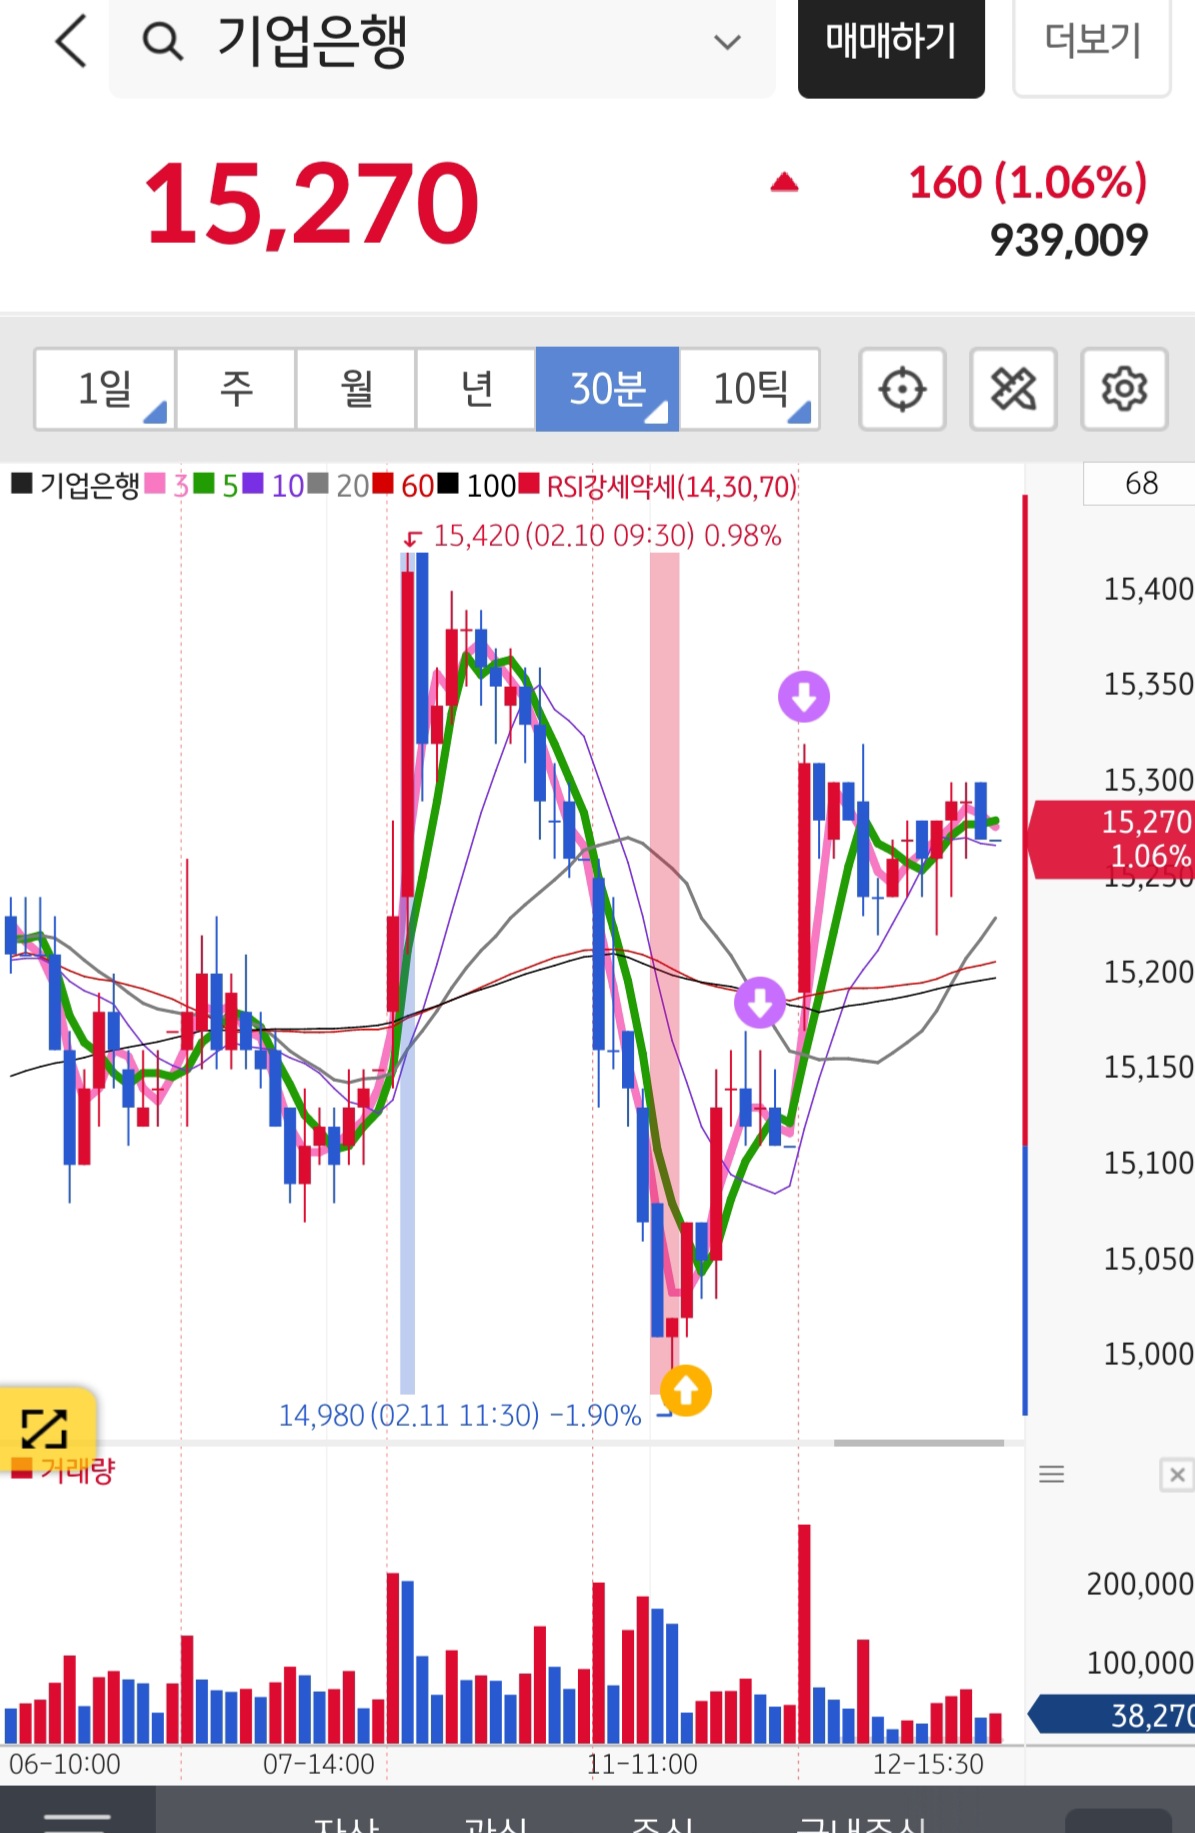Viewport: 1195px width, 1833px height.
Task: Tap the 기업은행 price series legend
Action: [75, 486]
